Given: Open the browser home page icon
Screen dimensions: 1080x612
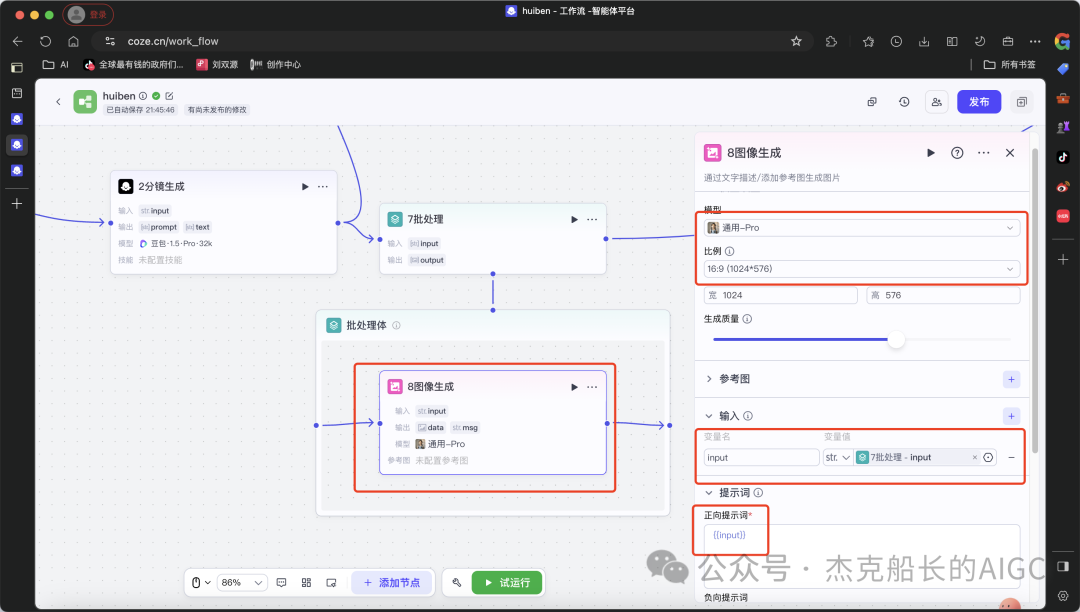Looking at the screenshot, I should pyautogui.click(x=74, y=41).
